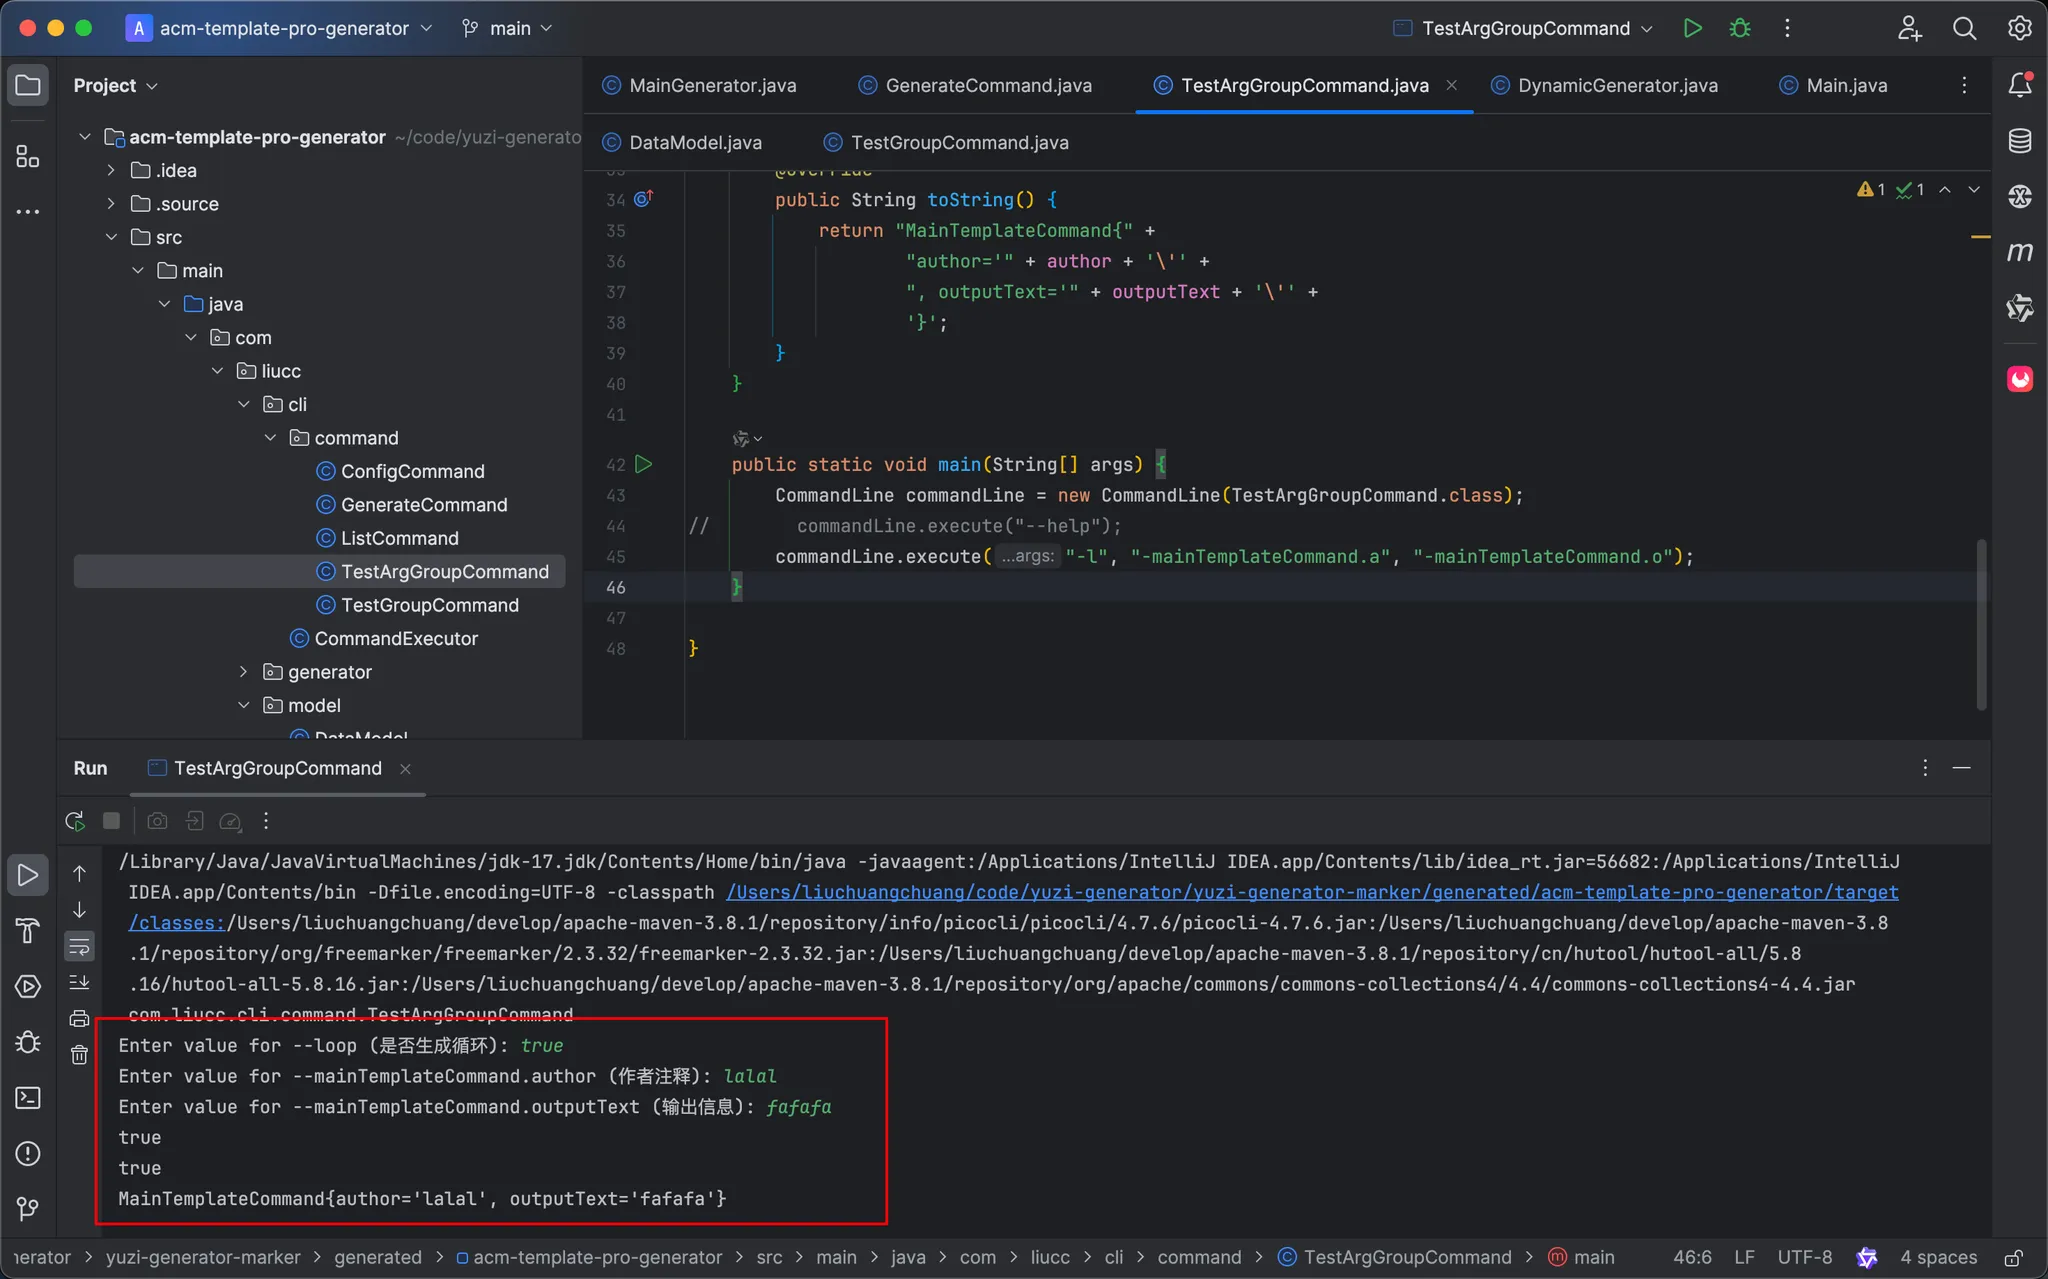
Task: Rerun TestArgGroupCommand in Run panel
Action: [75, 821]
